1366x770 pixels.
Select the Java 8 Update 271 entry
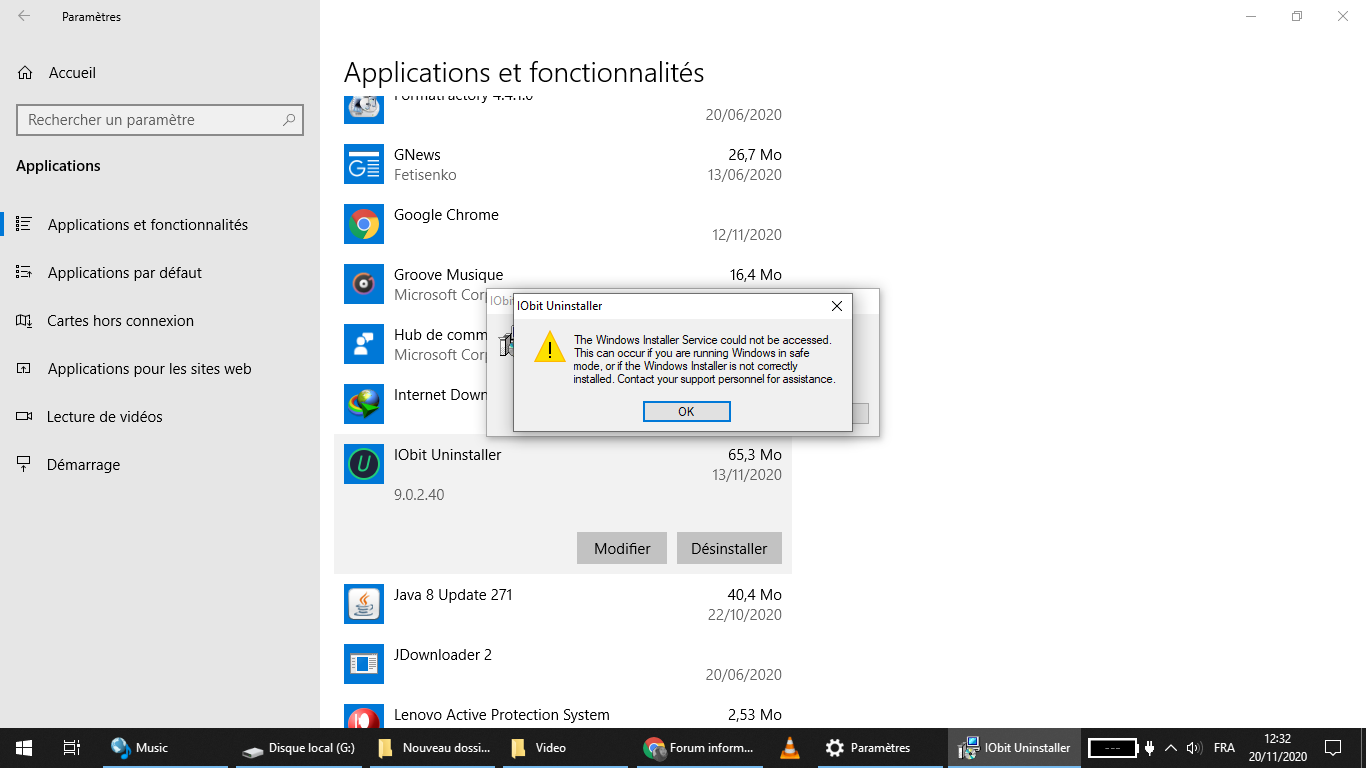(x=453, y=595)
